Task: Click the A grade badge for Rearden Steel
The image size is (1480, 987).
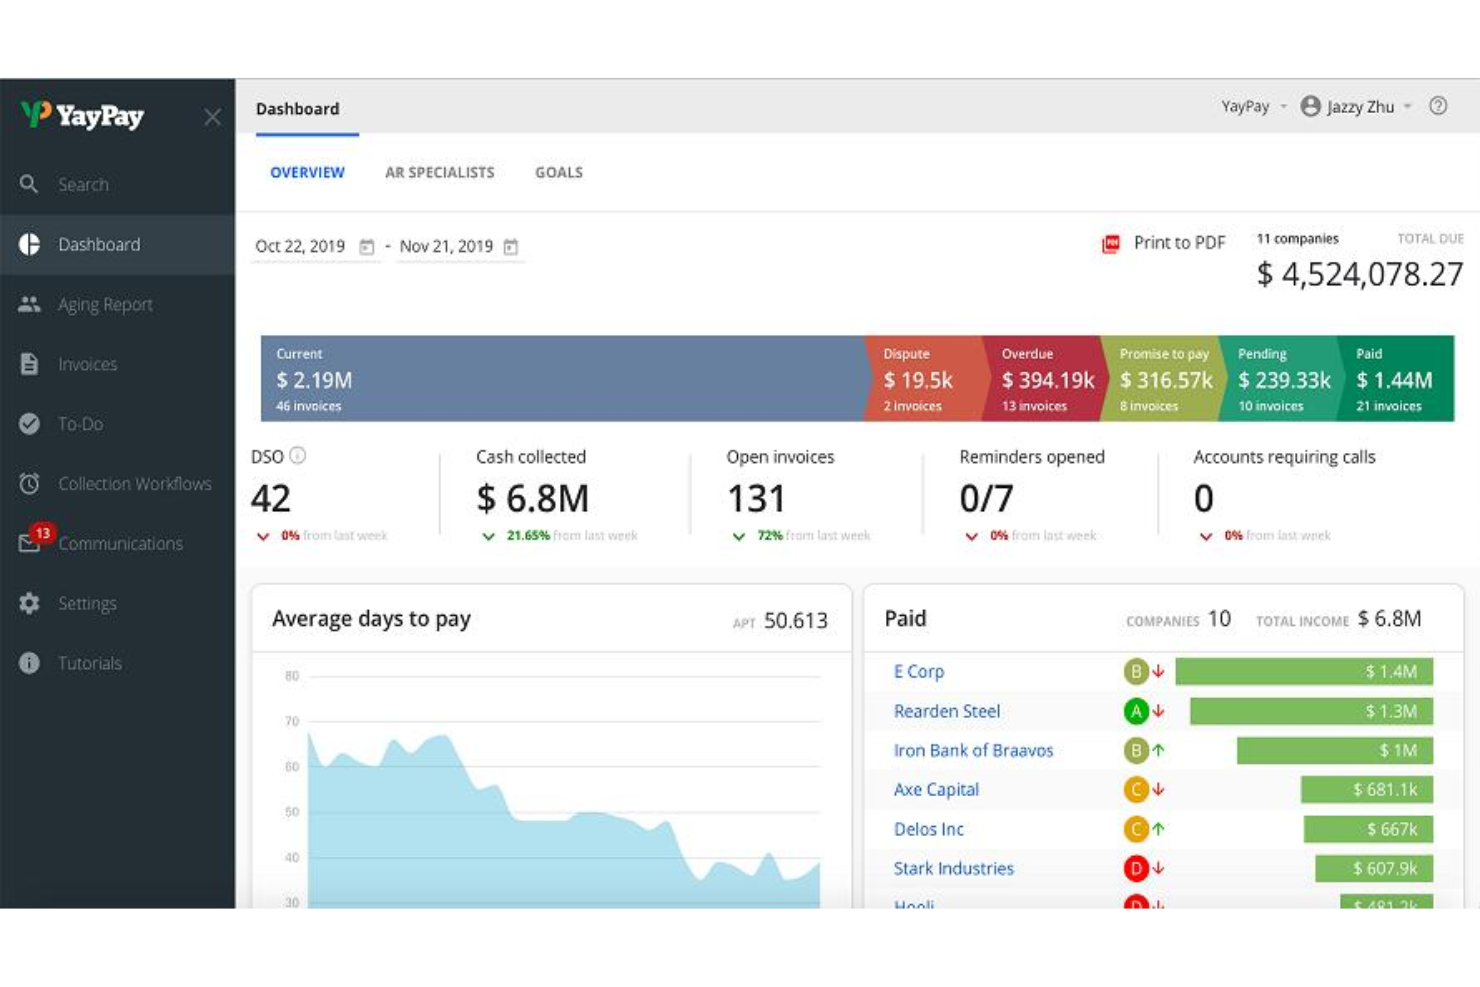Action: coord(1135,711)
